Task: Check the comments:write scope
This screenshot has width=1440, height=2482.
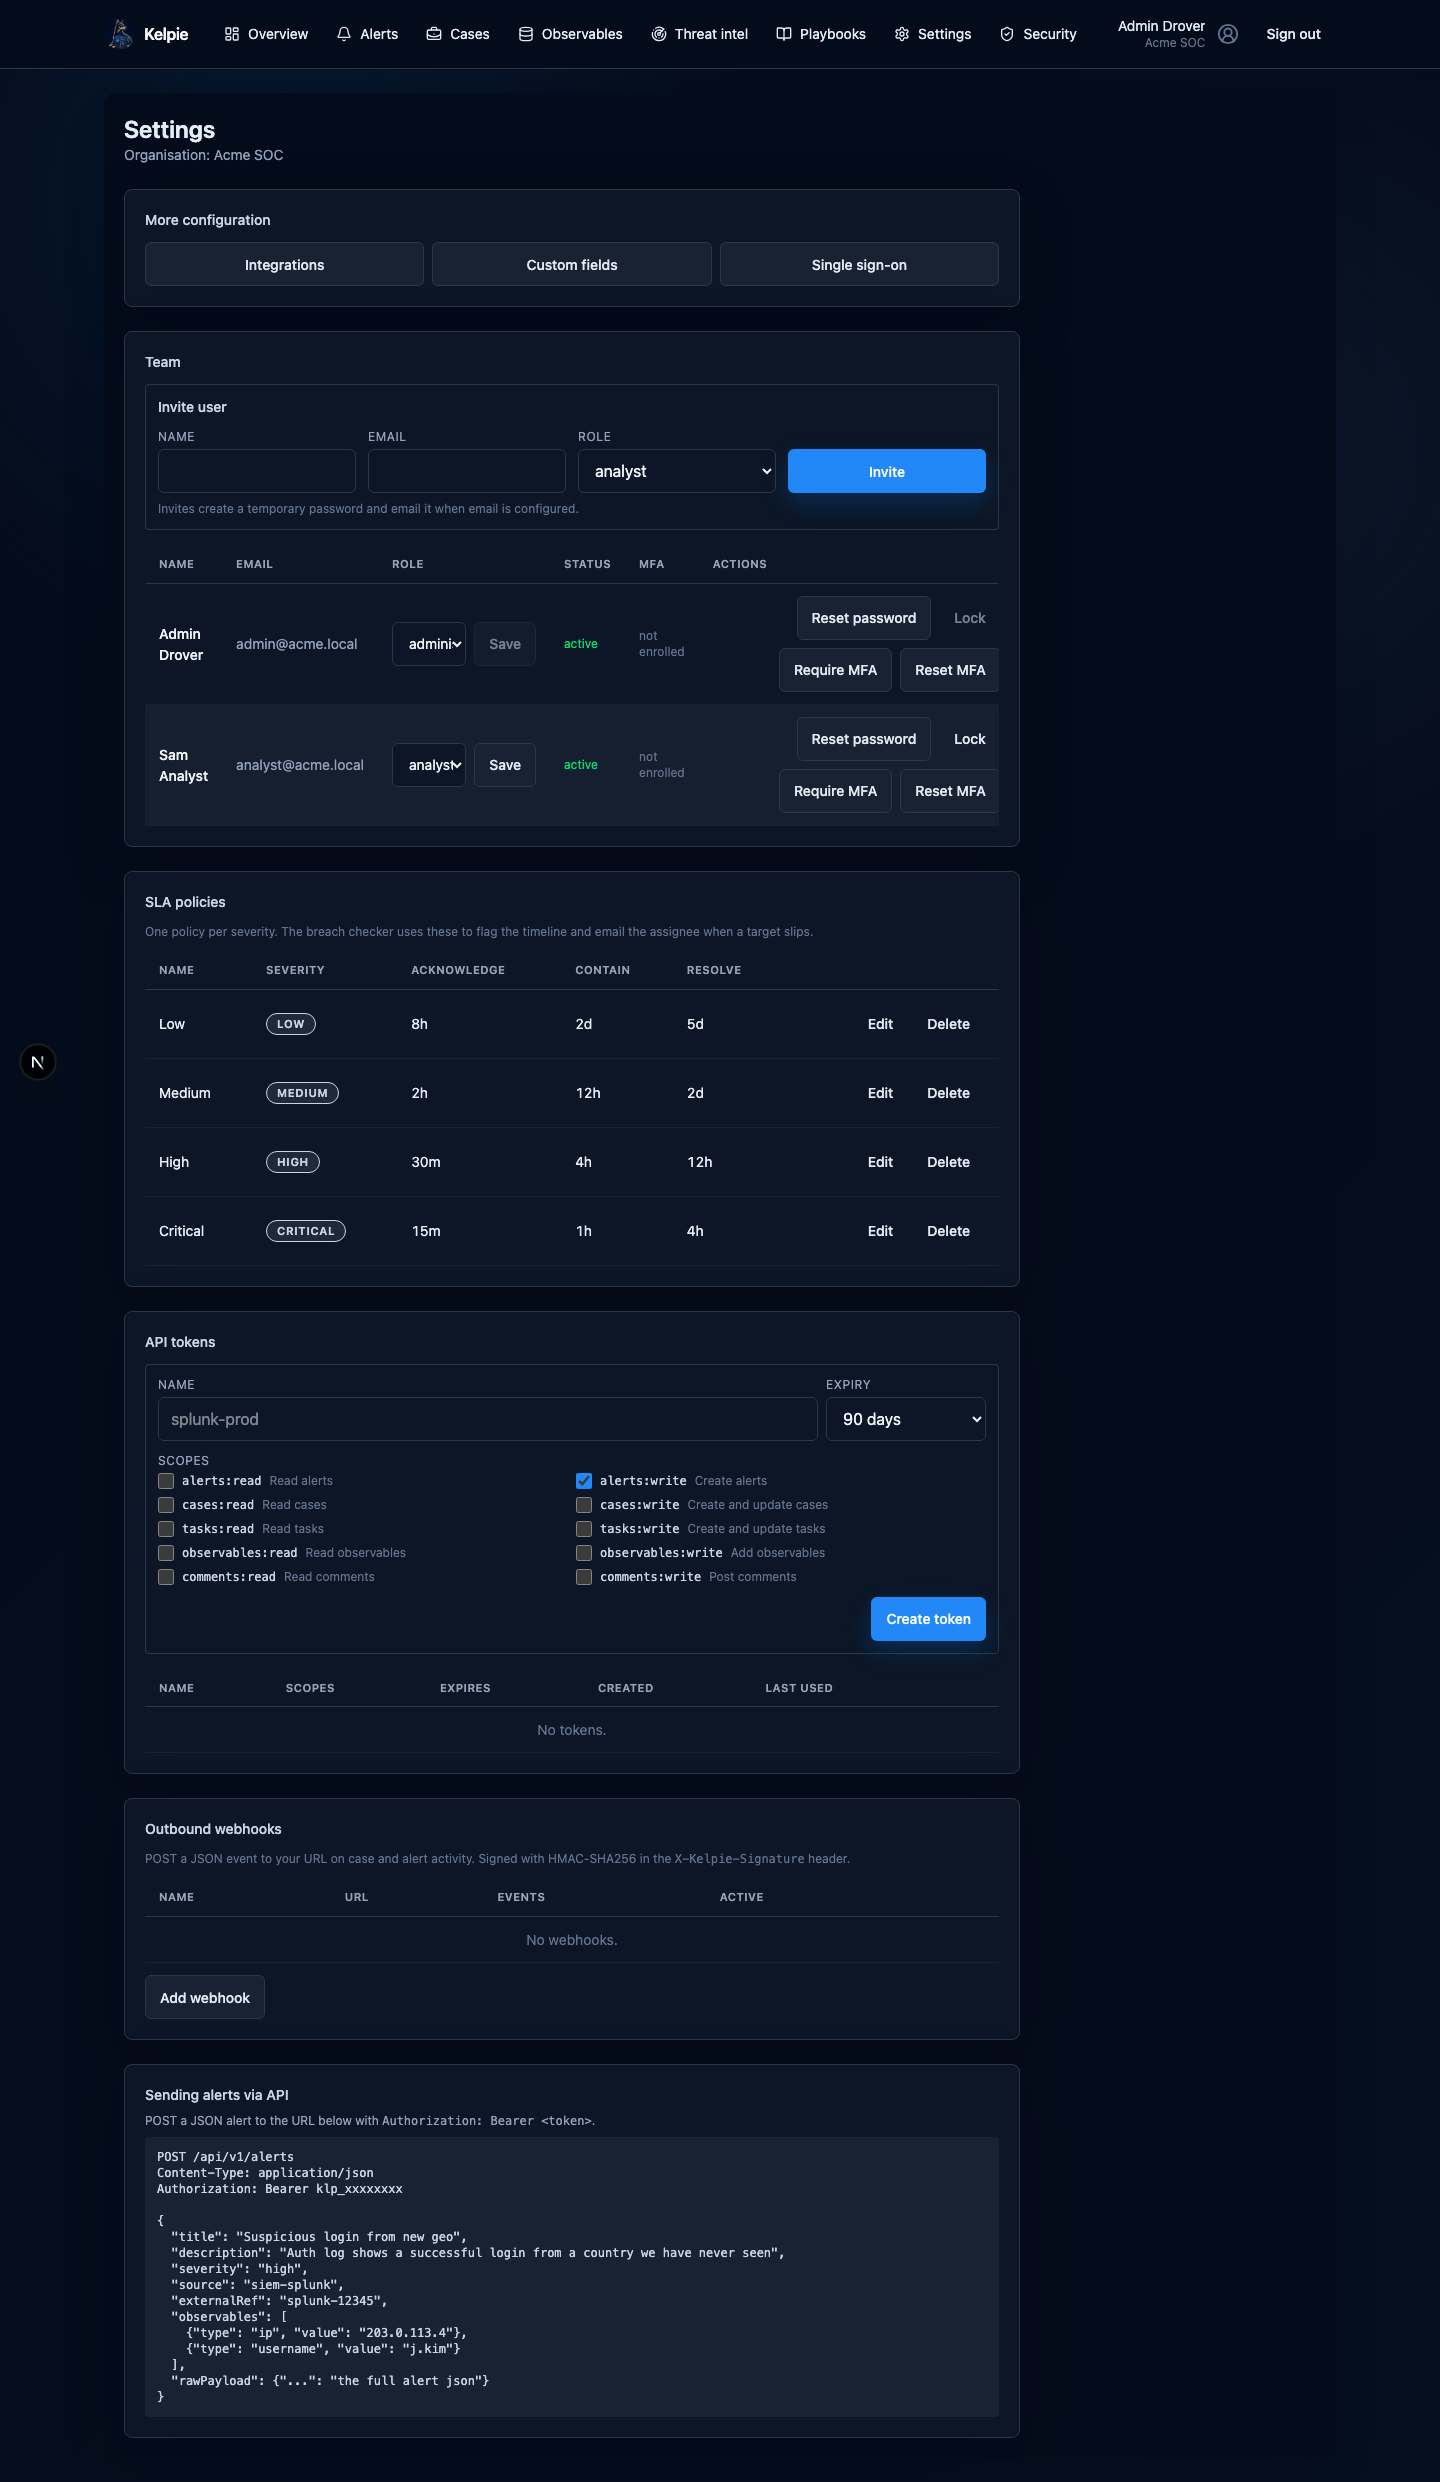Action: click(584, 1577)
